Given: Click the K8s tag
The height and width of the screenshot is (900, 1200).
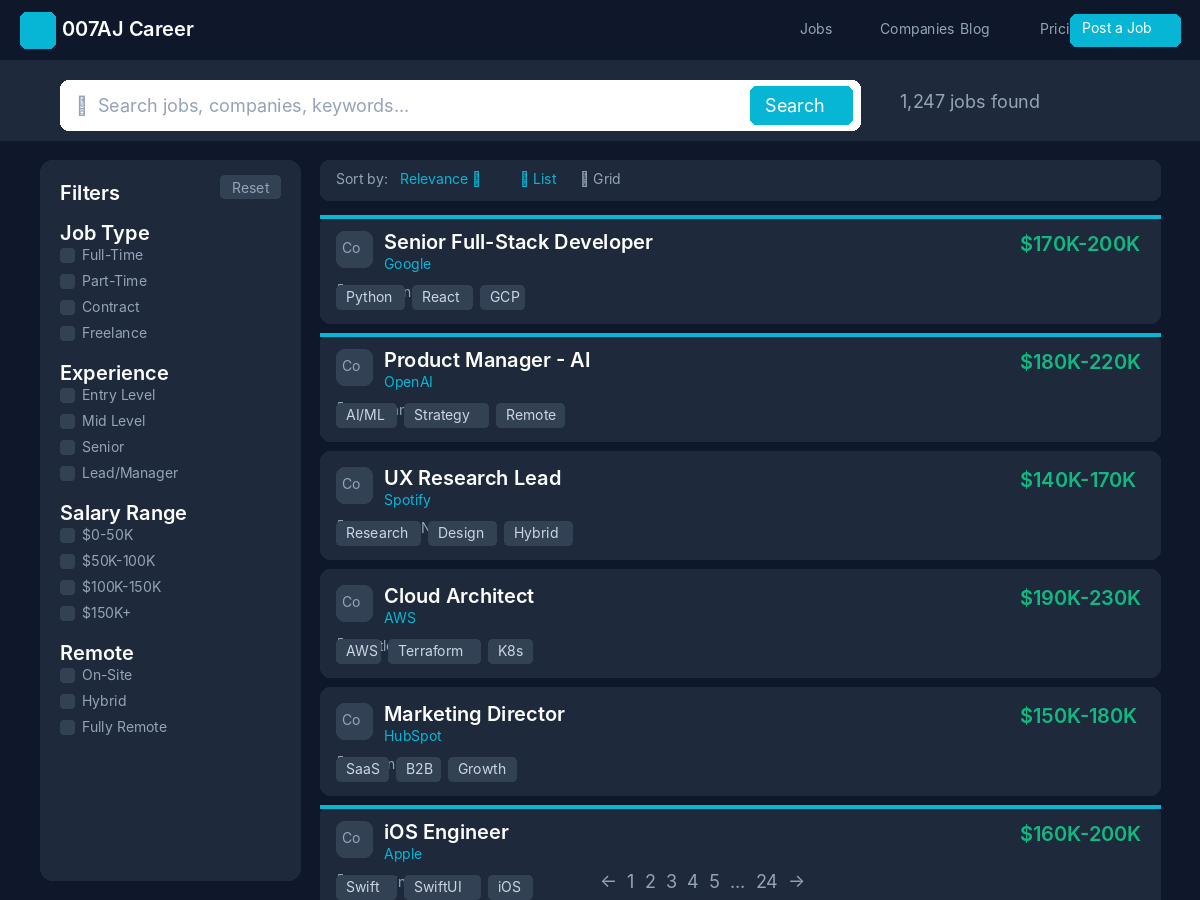Looking at the screenshot, I should pos(510,651).
